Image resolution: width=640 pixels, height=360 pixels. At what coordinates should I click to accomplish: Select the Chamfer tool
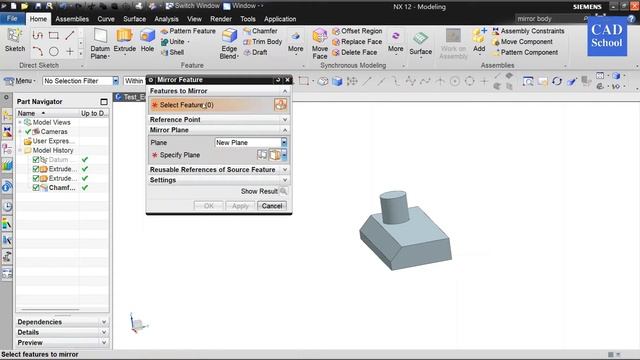260,31
